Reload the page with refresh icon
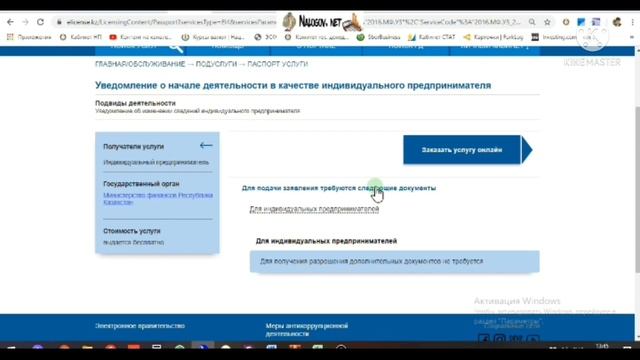This screenshot has height=360, width=640. tap(40, 22)
